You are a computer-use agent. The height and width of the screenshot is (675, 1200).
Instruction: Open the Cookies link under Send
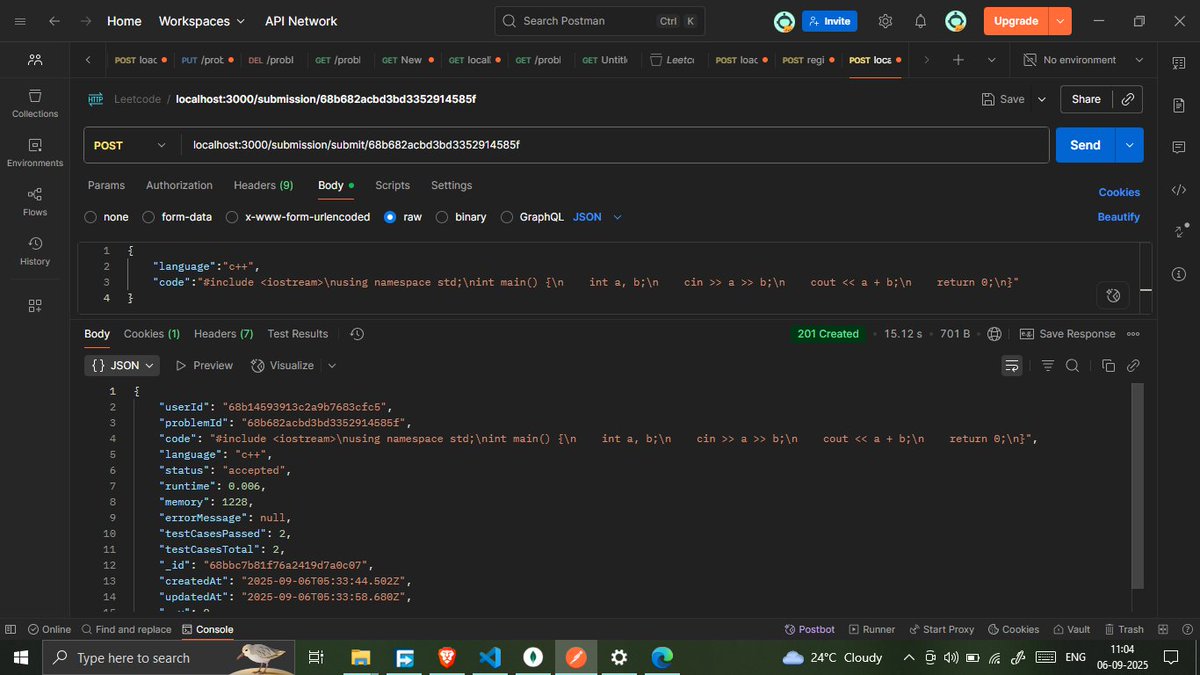point(1119,192)
